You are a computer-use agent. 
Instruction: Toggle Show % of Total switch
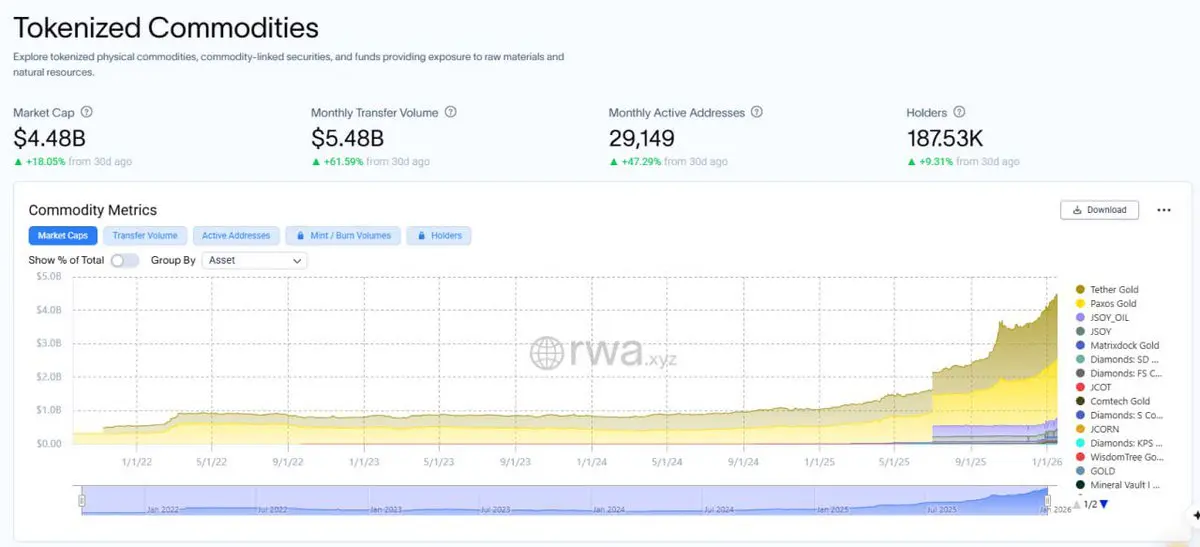click(x=124, y=260)
